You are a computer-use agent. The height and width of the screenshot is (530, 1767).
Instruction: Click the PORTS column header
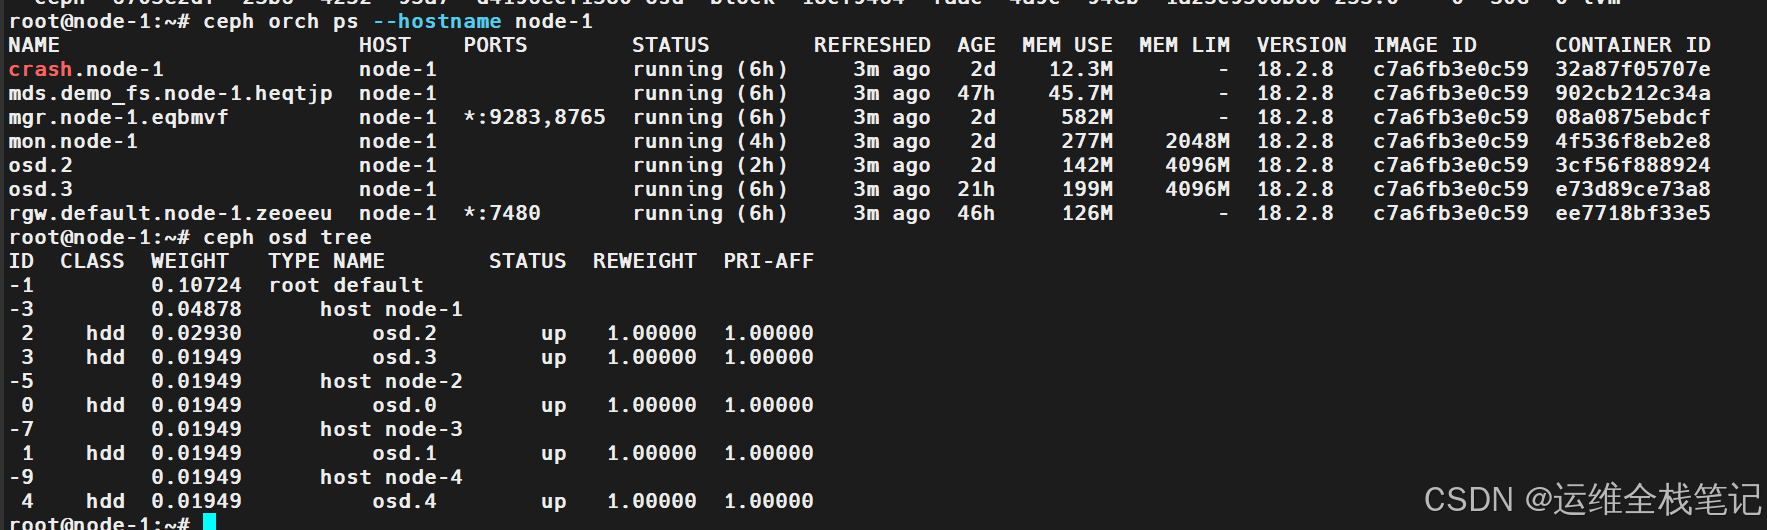[495, 45]
